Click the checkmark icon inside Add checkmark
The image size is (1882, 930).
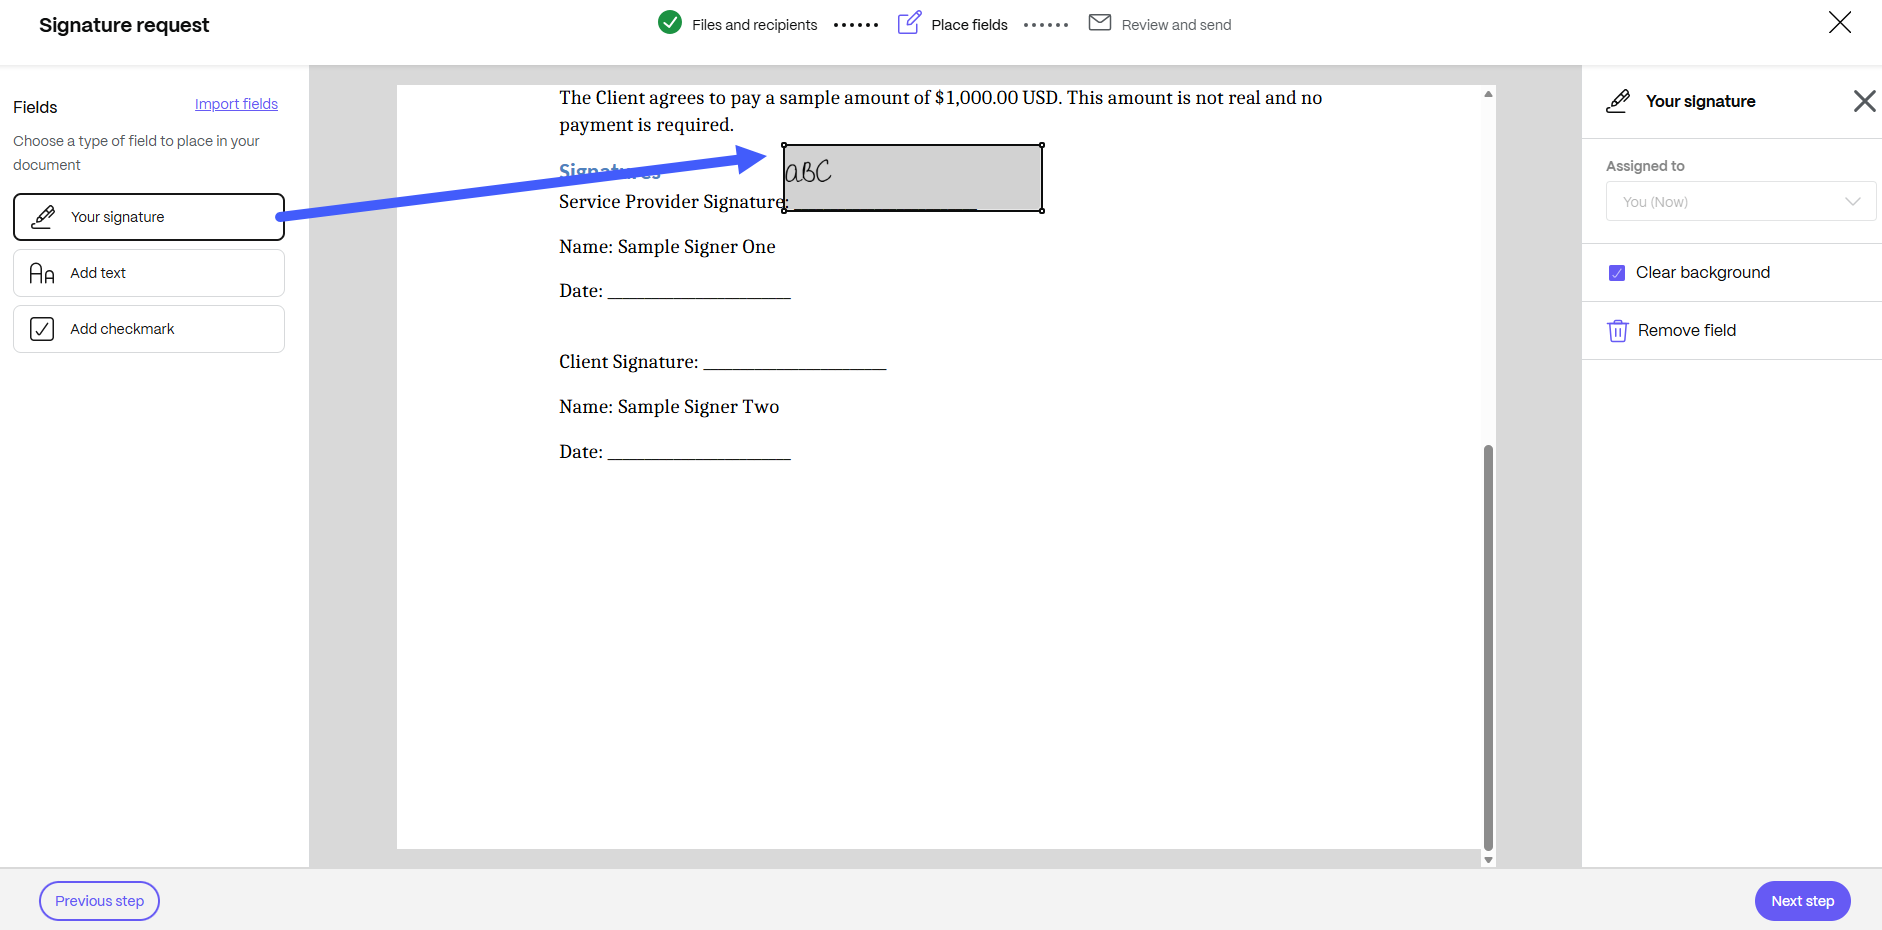tap(41, 328)
